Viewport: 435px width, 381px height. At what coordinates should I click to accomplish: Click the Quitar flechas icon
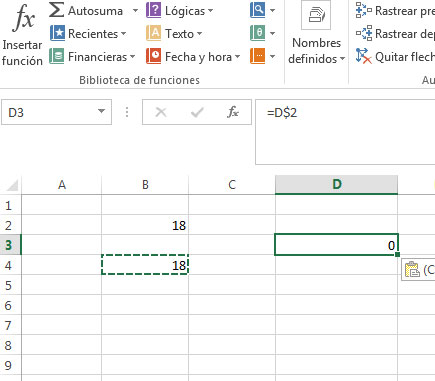pyautogui.click(x=364, y=56)
